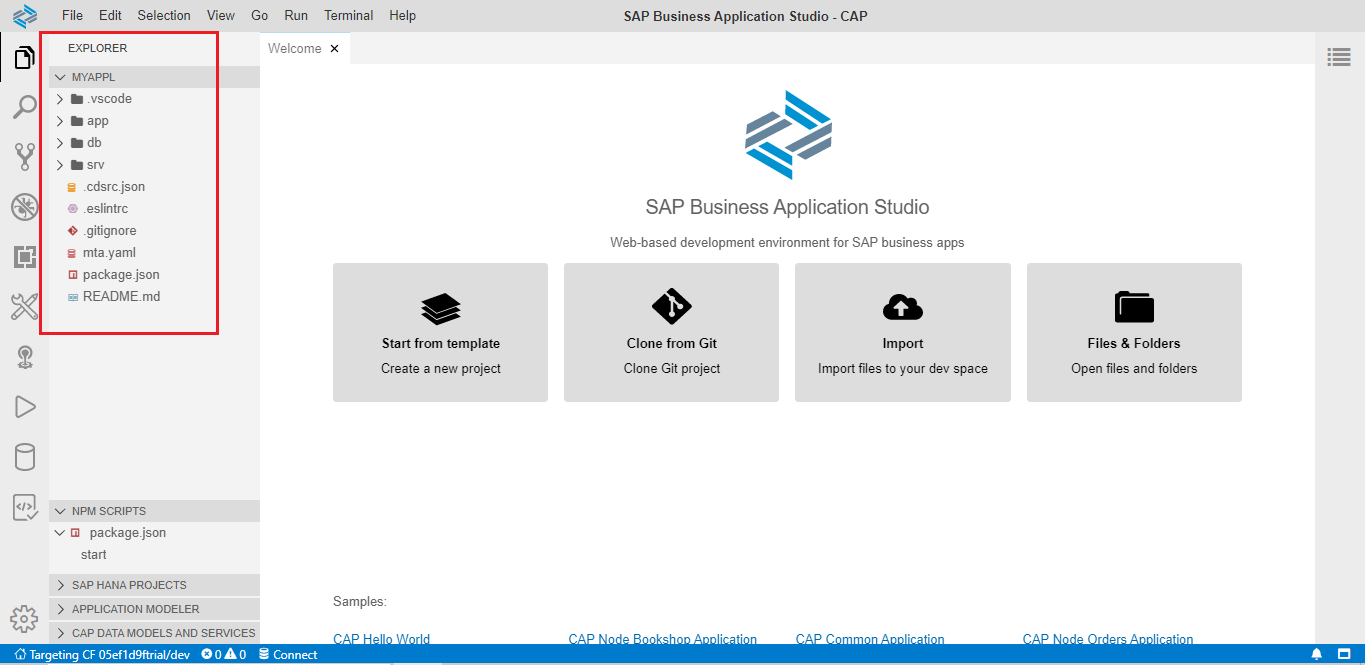Click Targeting CF status bar item
Screen dimensions: 1365x665
[x=102, y=655]
